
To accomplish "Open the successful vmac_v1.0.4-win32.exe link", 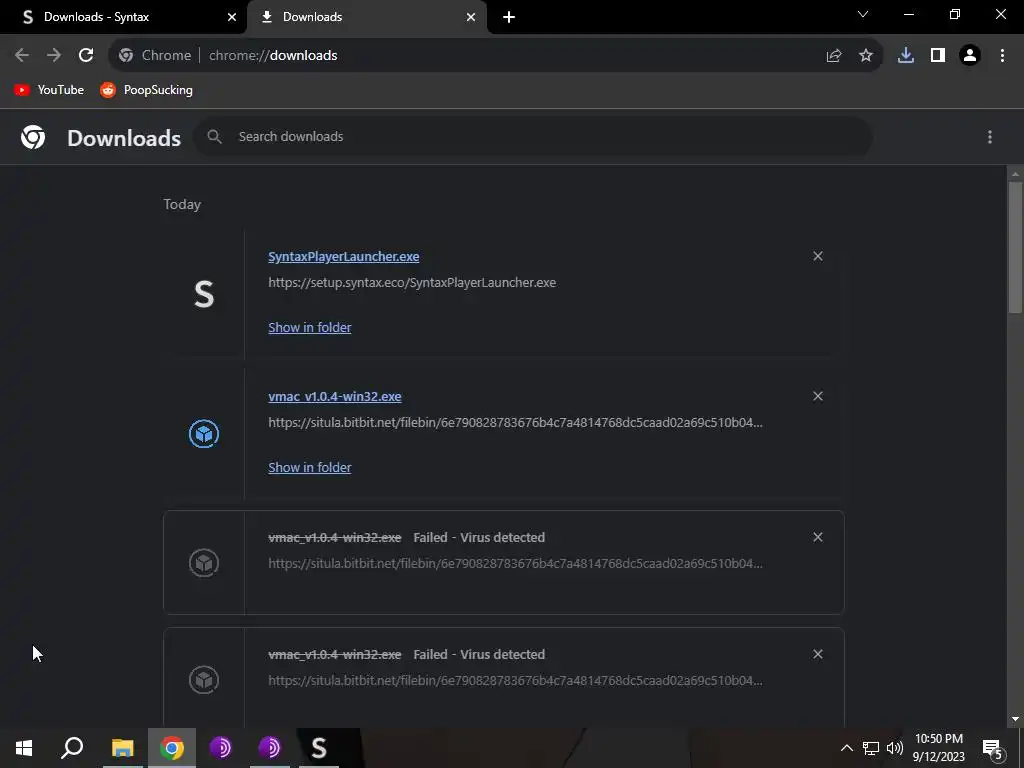I will tap(335, 396).
